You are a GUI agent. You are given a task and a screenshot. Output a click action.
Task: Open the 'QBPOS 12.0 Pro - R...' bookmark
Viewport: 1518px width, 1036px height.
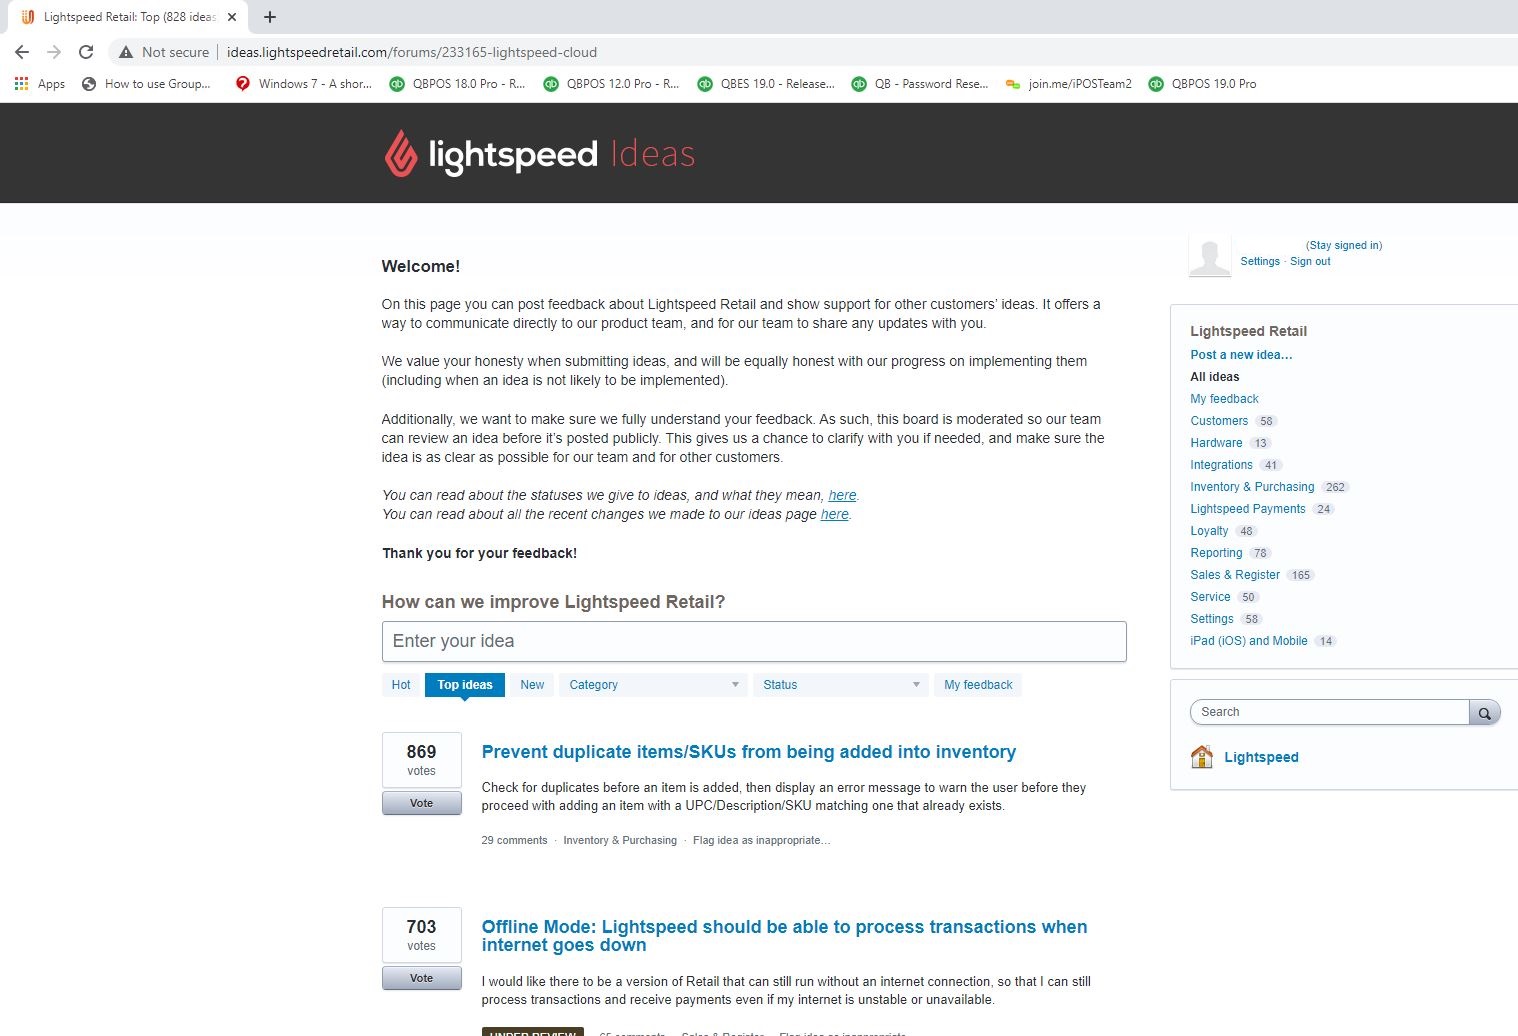tap(611, 84)
